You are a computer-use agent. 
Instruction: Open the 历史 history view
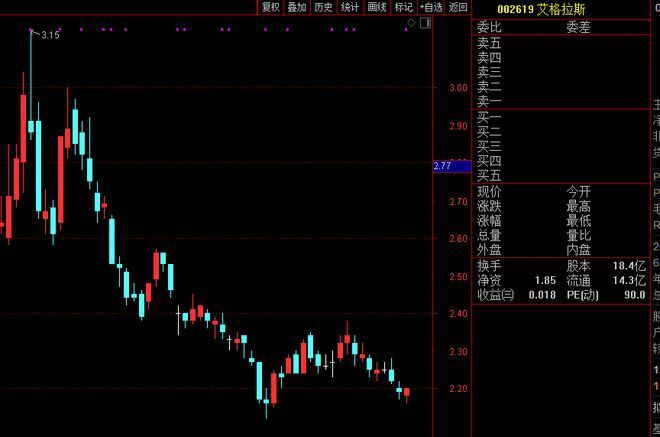coord(323,7)
